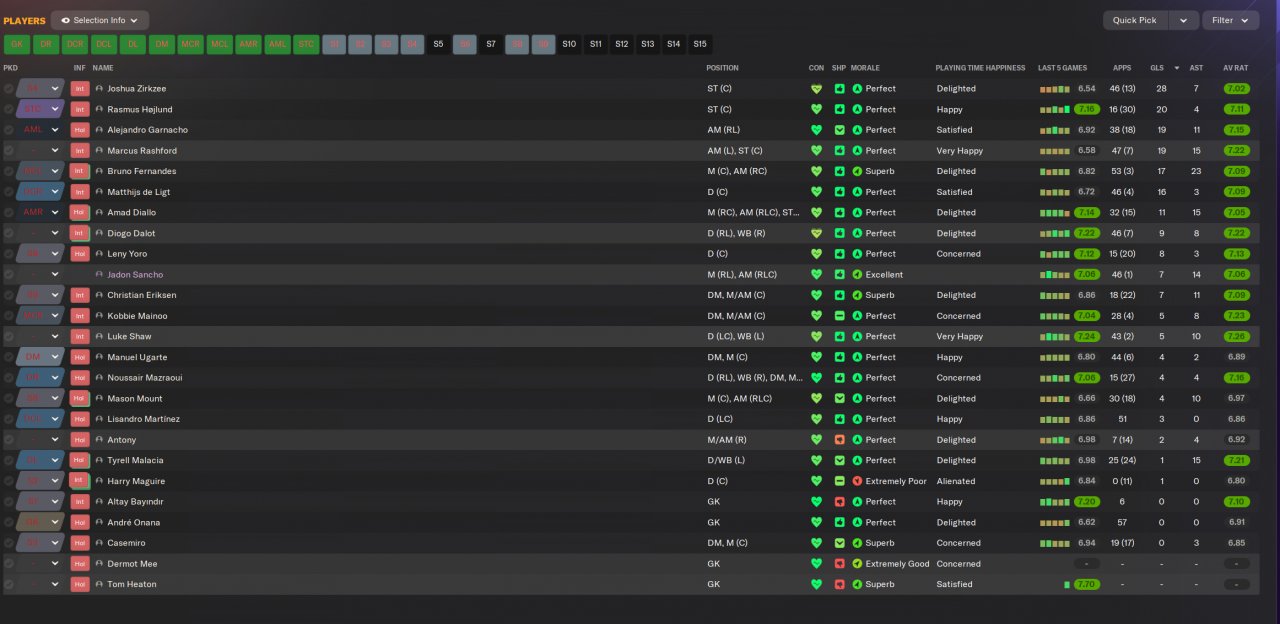This screenshot has width=1280, height=624.
Task: Click the profile icon next to Casemiro
Action: pyautogui.click(x=100, y=543)
